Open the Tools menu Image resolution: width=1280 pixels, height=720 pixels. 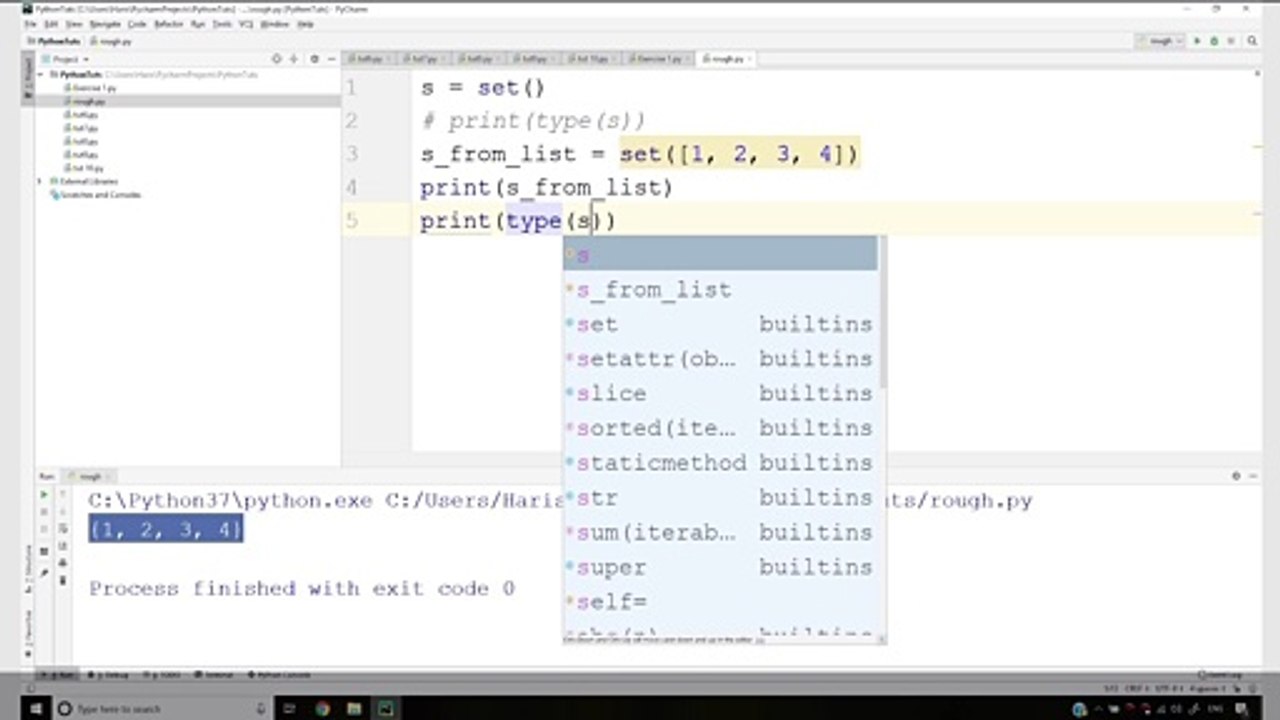(221, 23)
